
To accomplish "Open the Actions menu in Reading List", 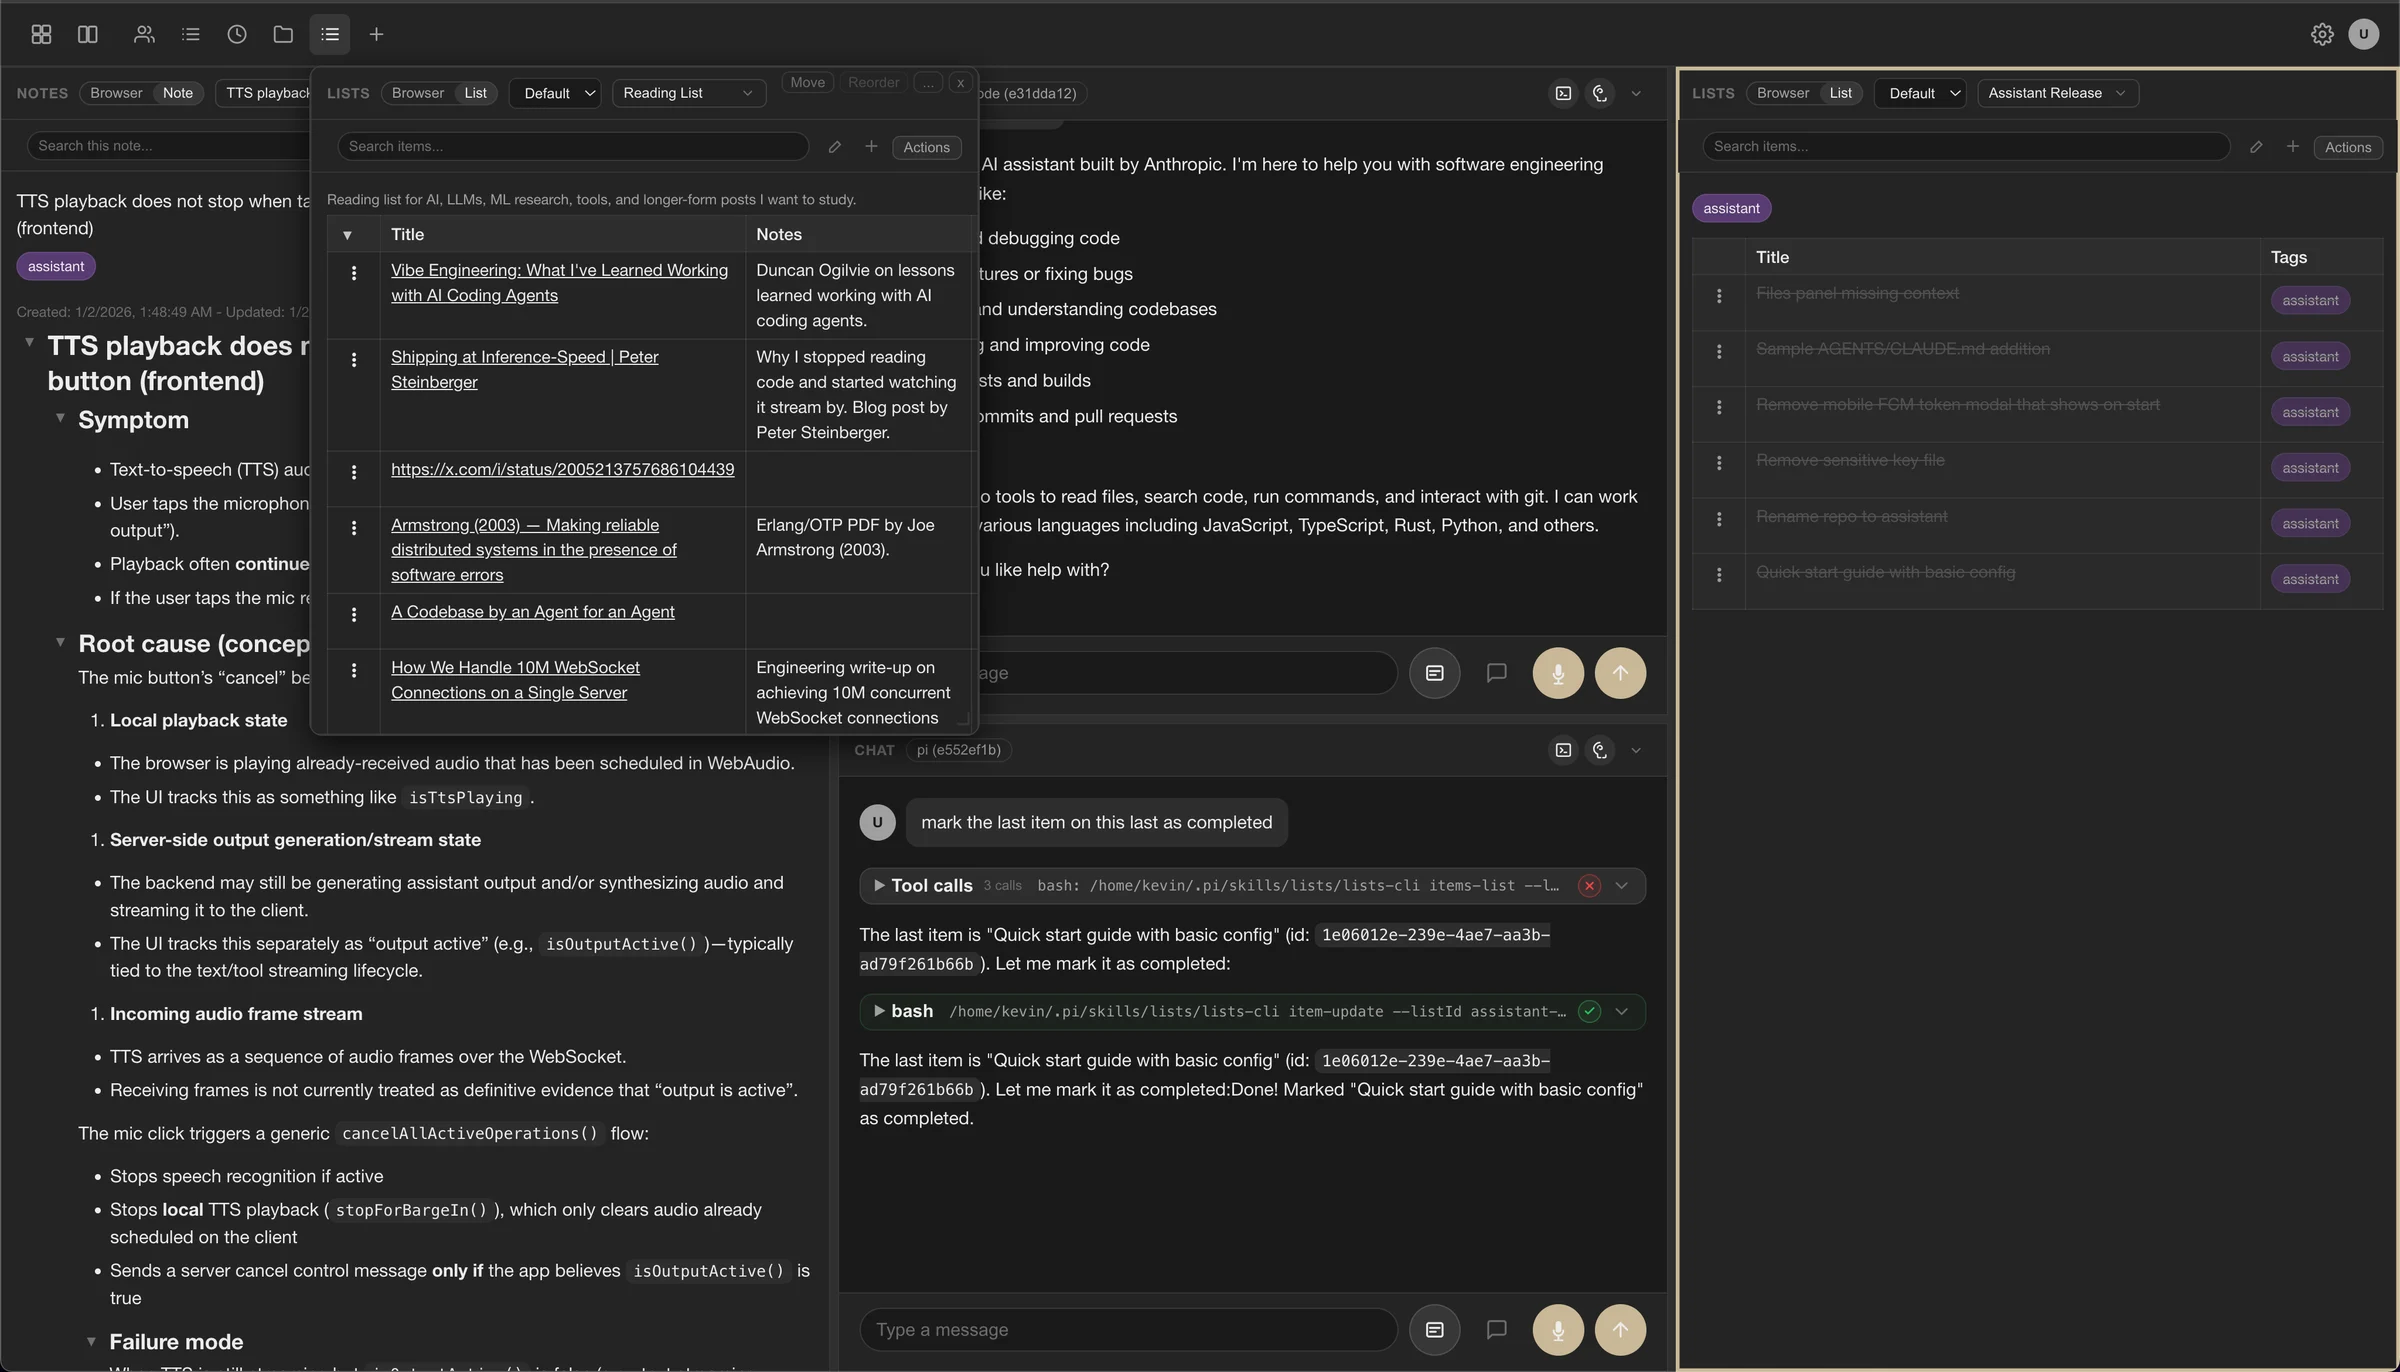I will coord(926,147).
